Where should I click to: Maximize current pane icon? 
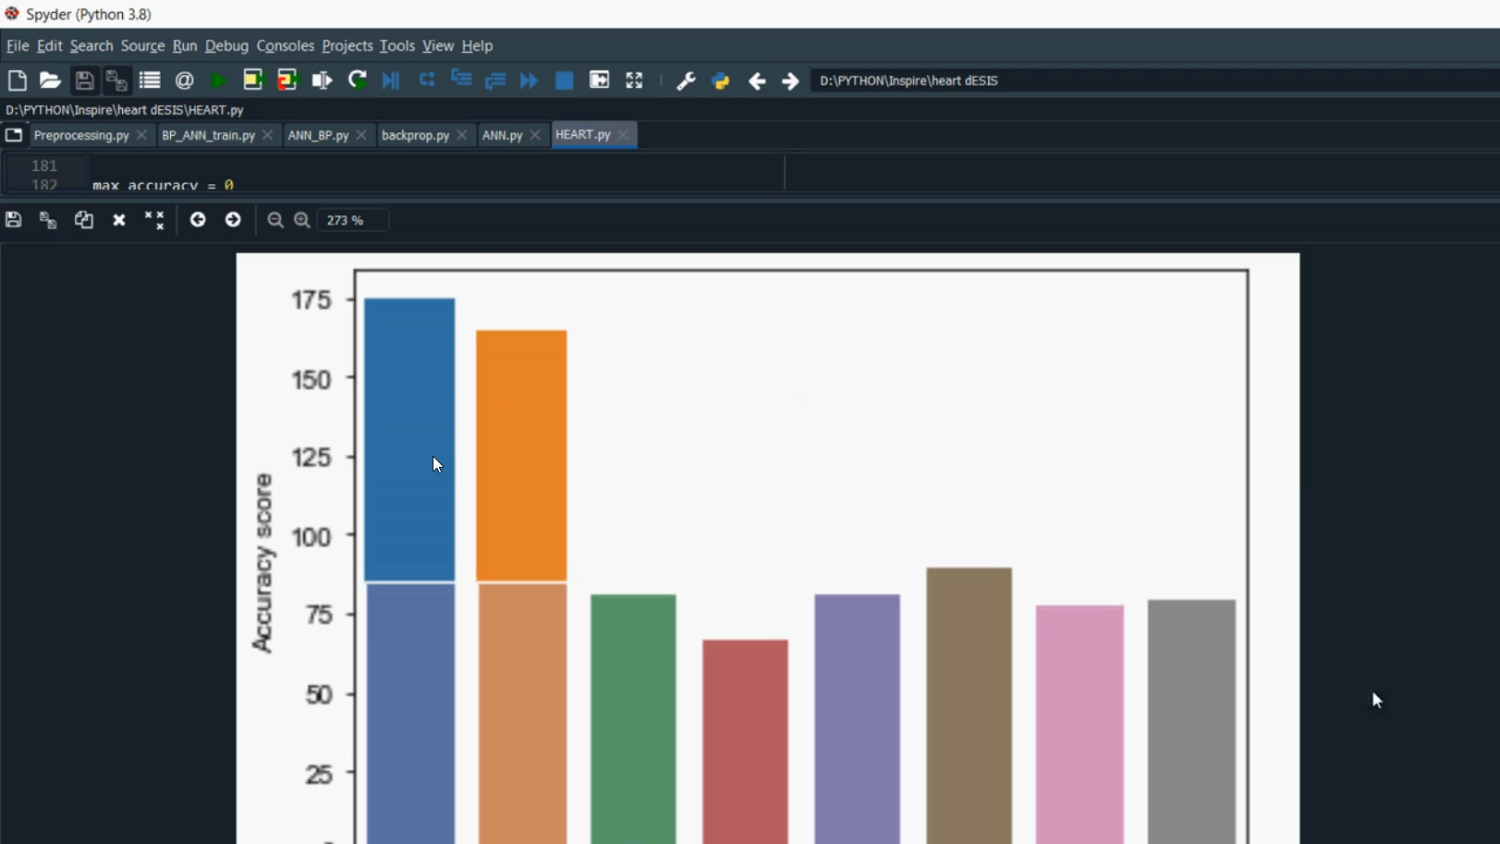coord(634,81)
